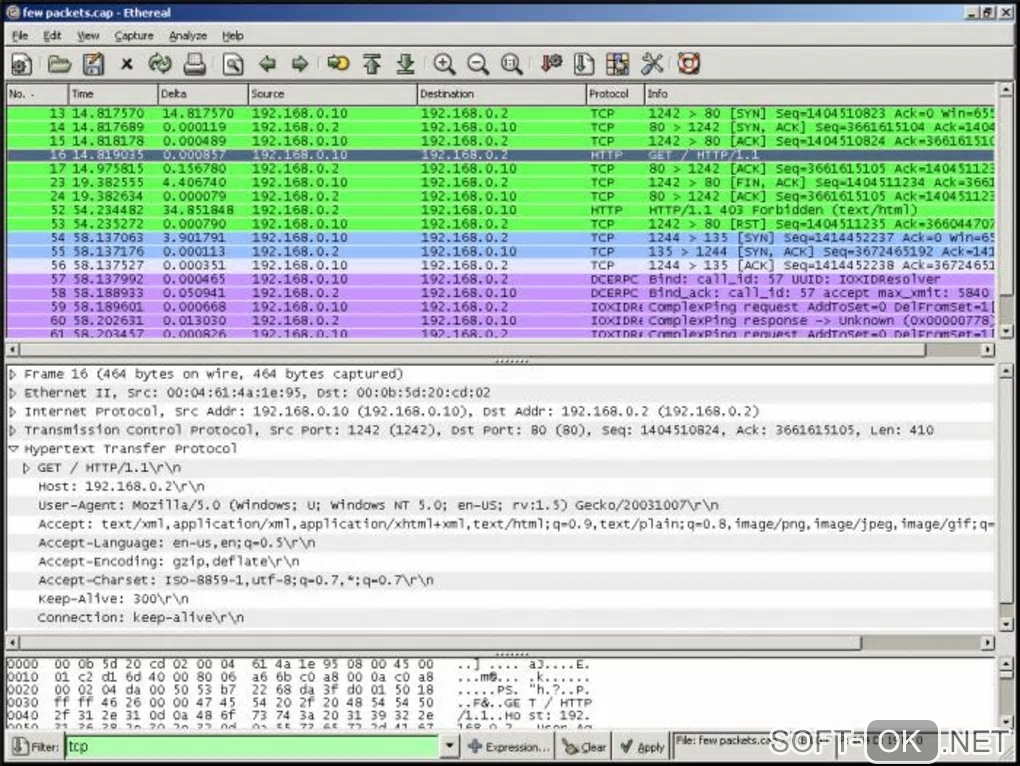Click the packet list horizontal scrollbar right arrow

(987, 350)
